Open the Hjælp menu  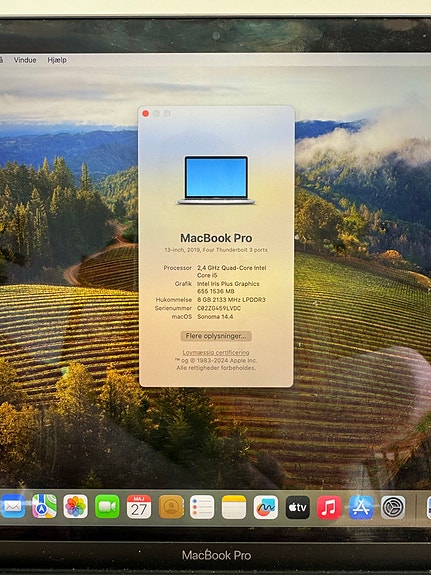[57, 60]
